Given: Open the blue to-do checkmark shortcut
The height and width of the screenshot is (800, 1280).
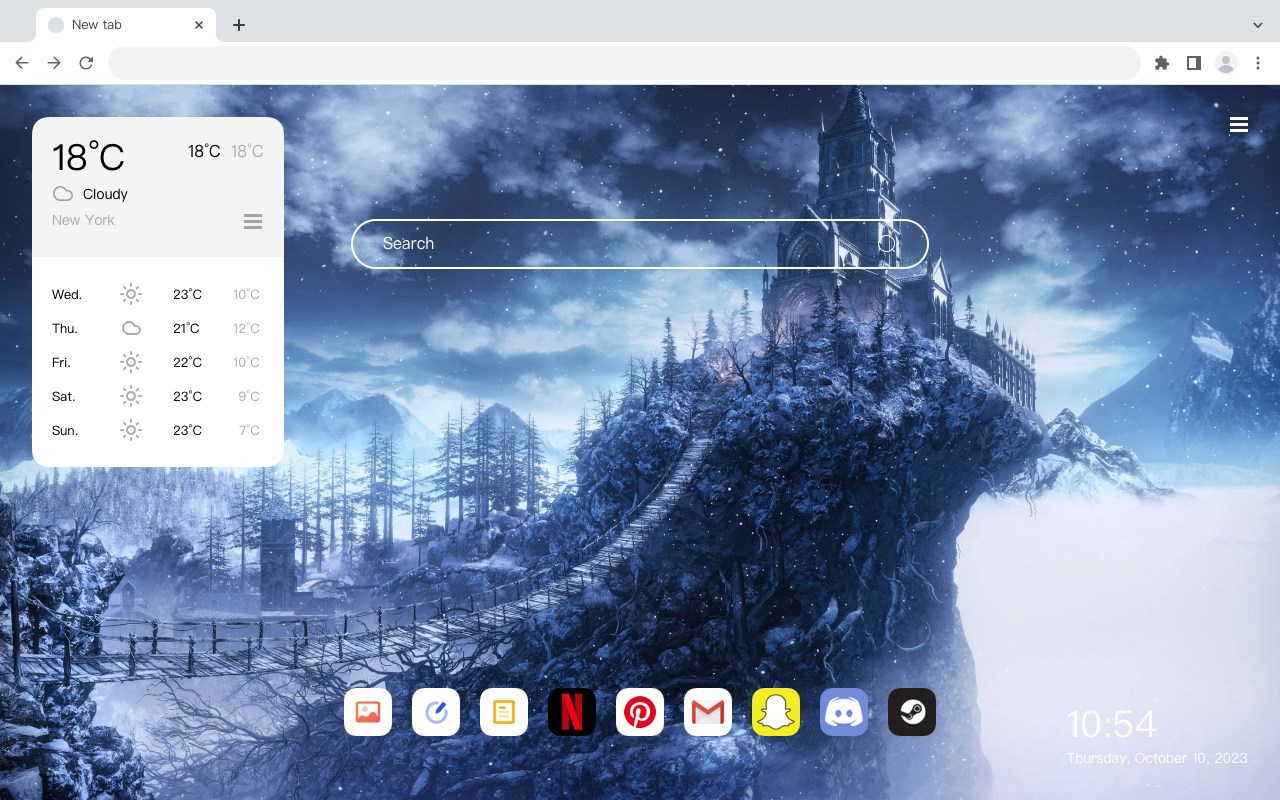Looking at the screenshot, I should 436,712.
